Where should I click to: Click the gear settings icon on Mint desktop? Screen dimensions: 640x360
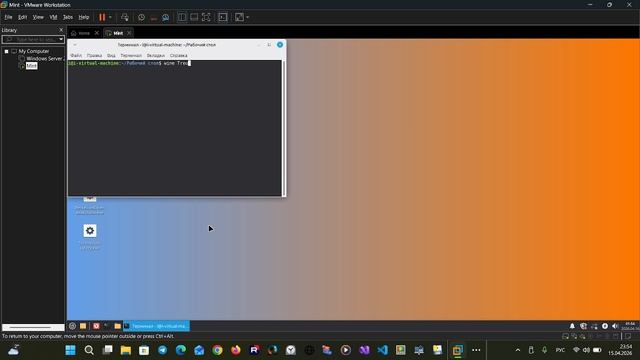tap(90, 231)
